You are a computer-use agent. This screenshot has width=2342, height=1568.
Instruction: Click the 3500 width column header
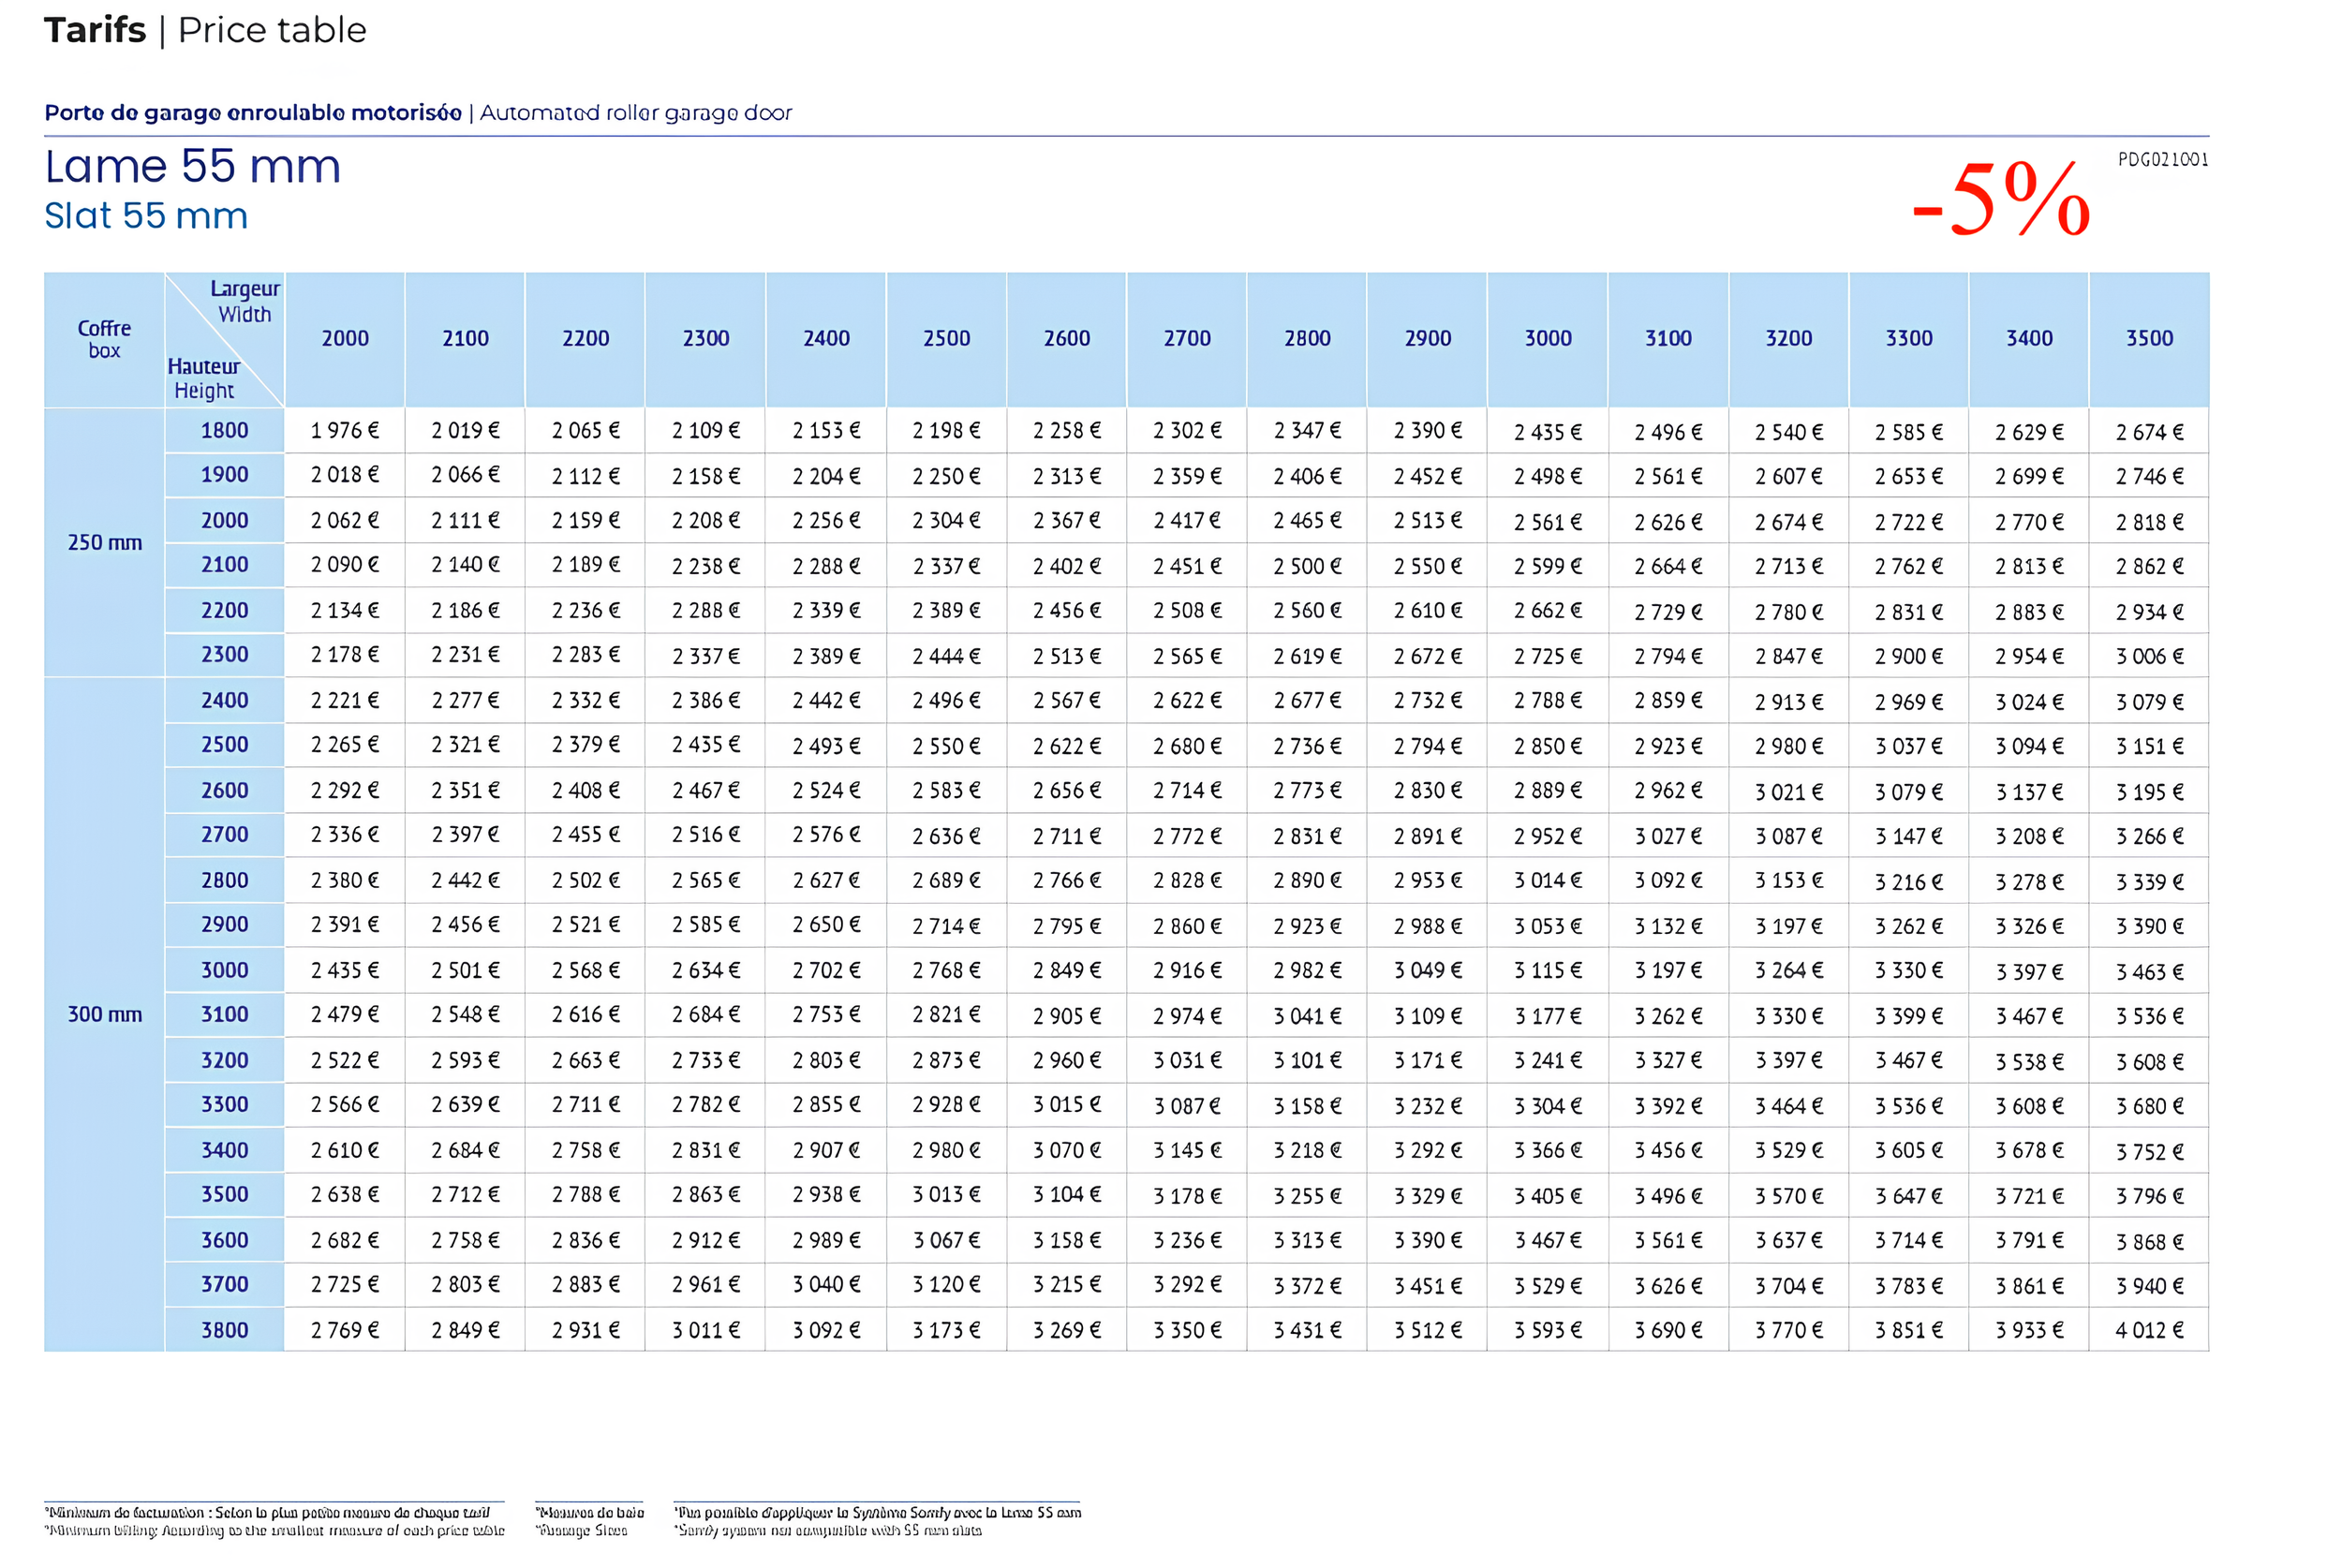click(2149, 338)
